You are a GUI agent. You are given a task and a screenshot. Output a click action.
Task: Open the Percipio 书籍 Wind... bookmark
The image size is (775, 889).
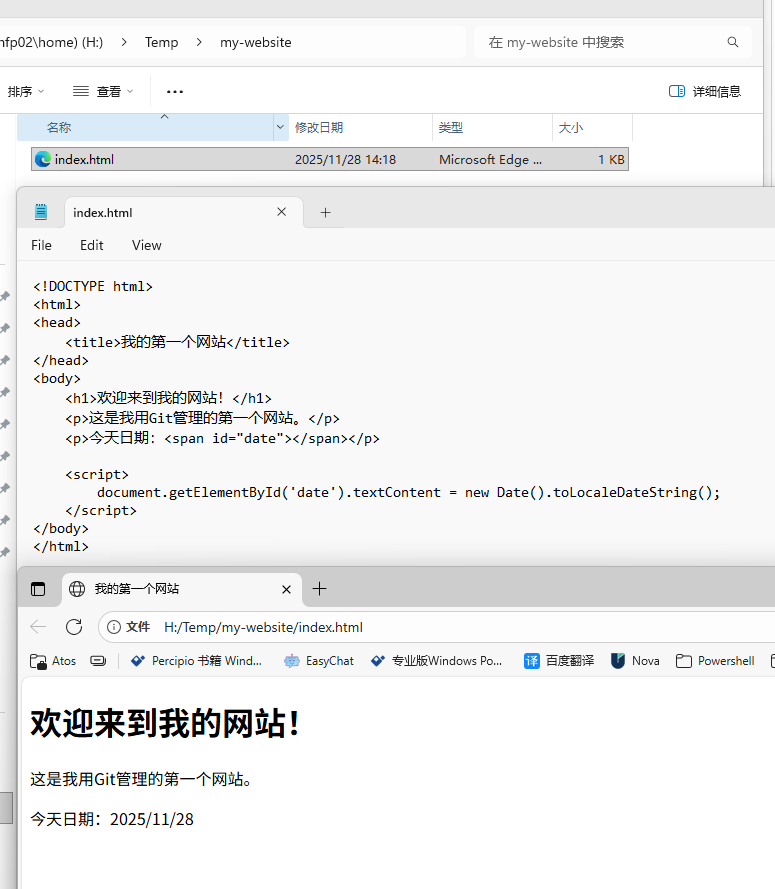point(196,661)
